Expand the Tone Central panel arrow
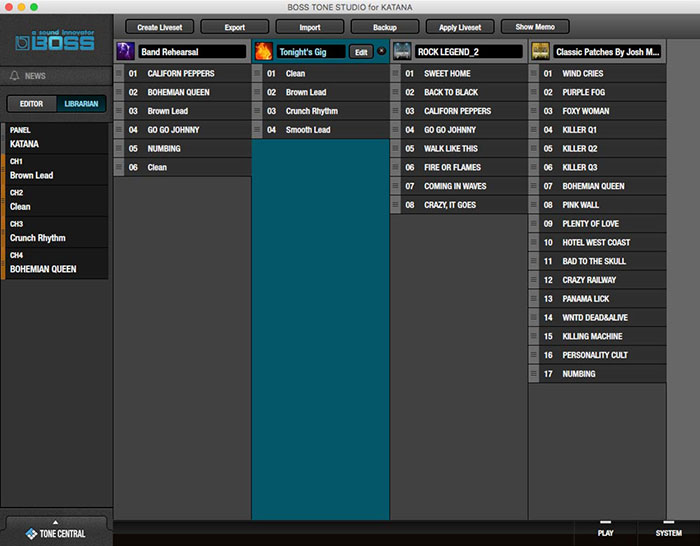The image size is (700, 546). click(55, 522)
